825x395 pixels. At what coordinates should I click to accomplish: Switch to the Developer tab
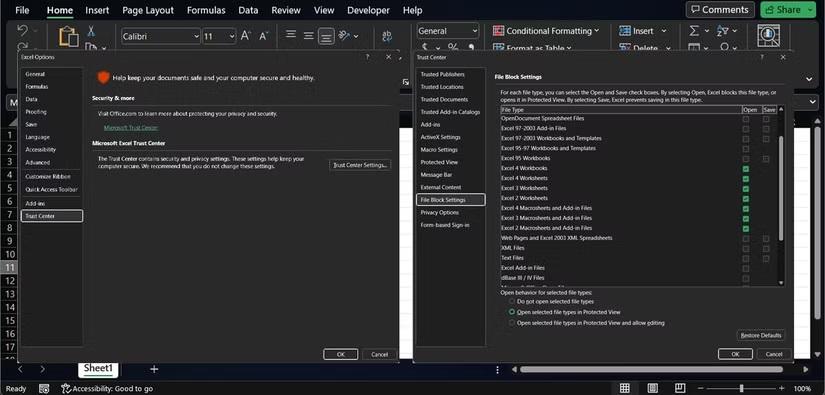coord(368,10)
